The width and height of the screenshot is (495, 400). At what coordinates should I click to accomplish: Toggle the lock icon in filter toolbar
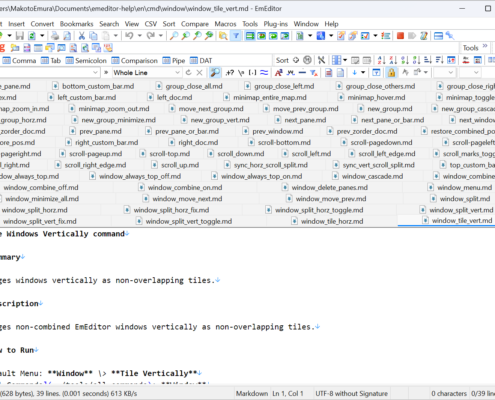pos(391,72)
